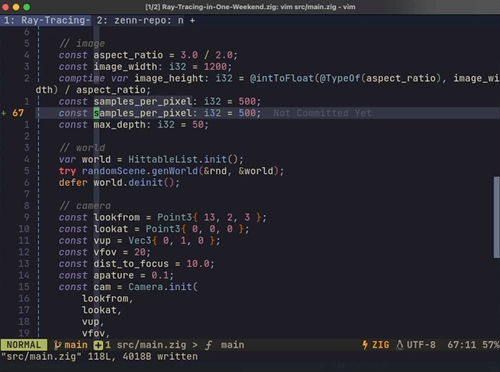The image size is (500, 372).
Task: Click the green plus changes icon in statusline
Action: pyautogui.click(x=98, y=345)
